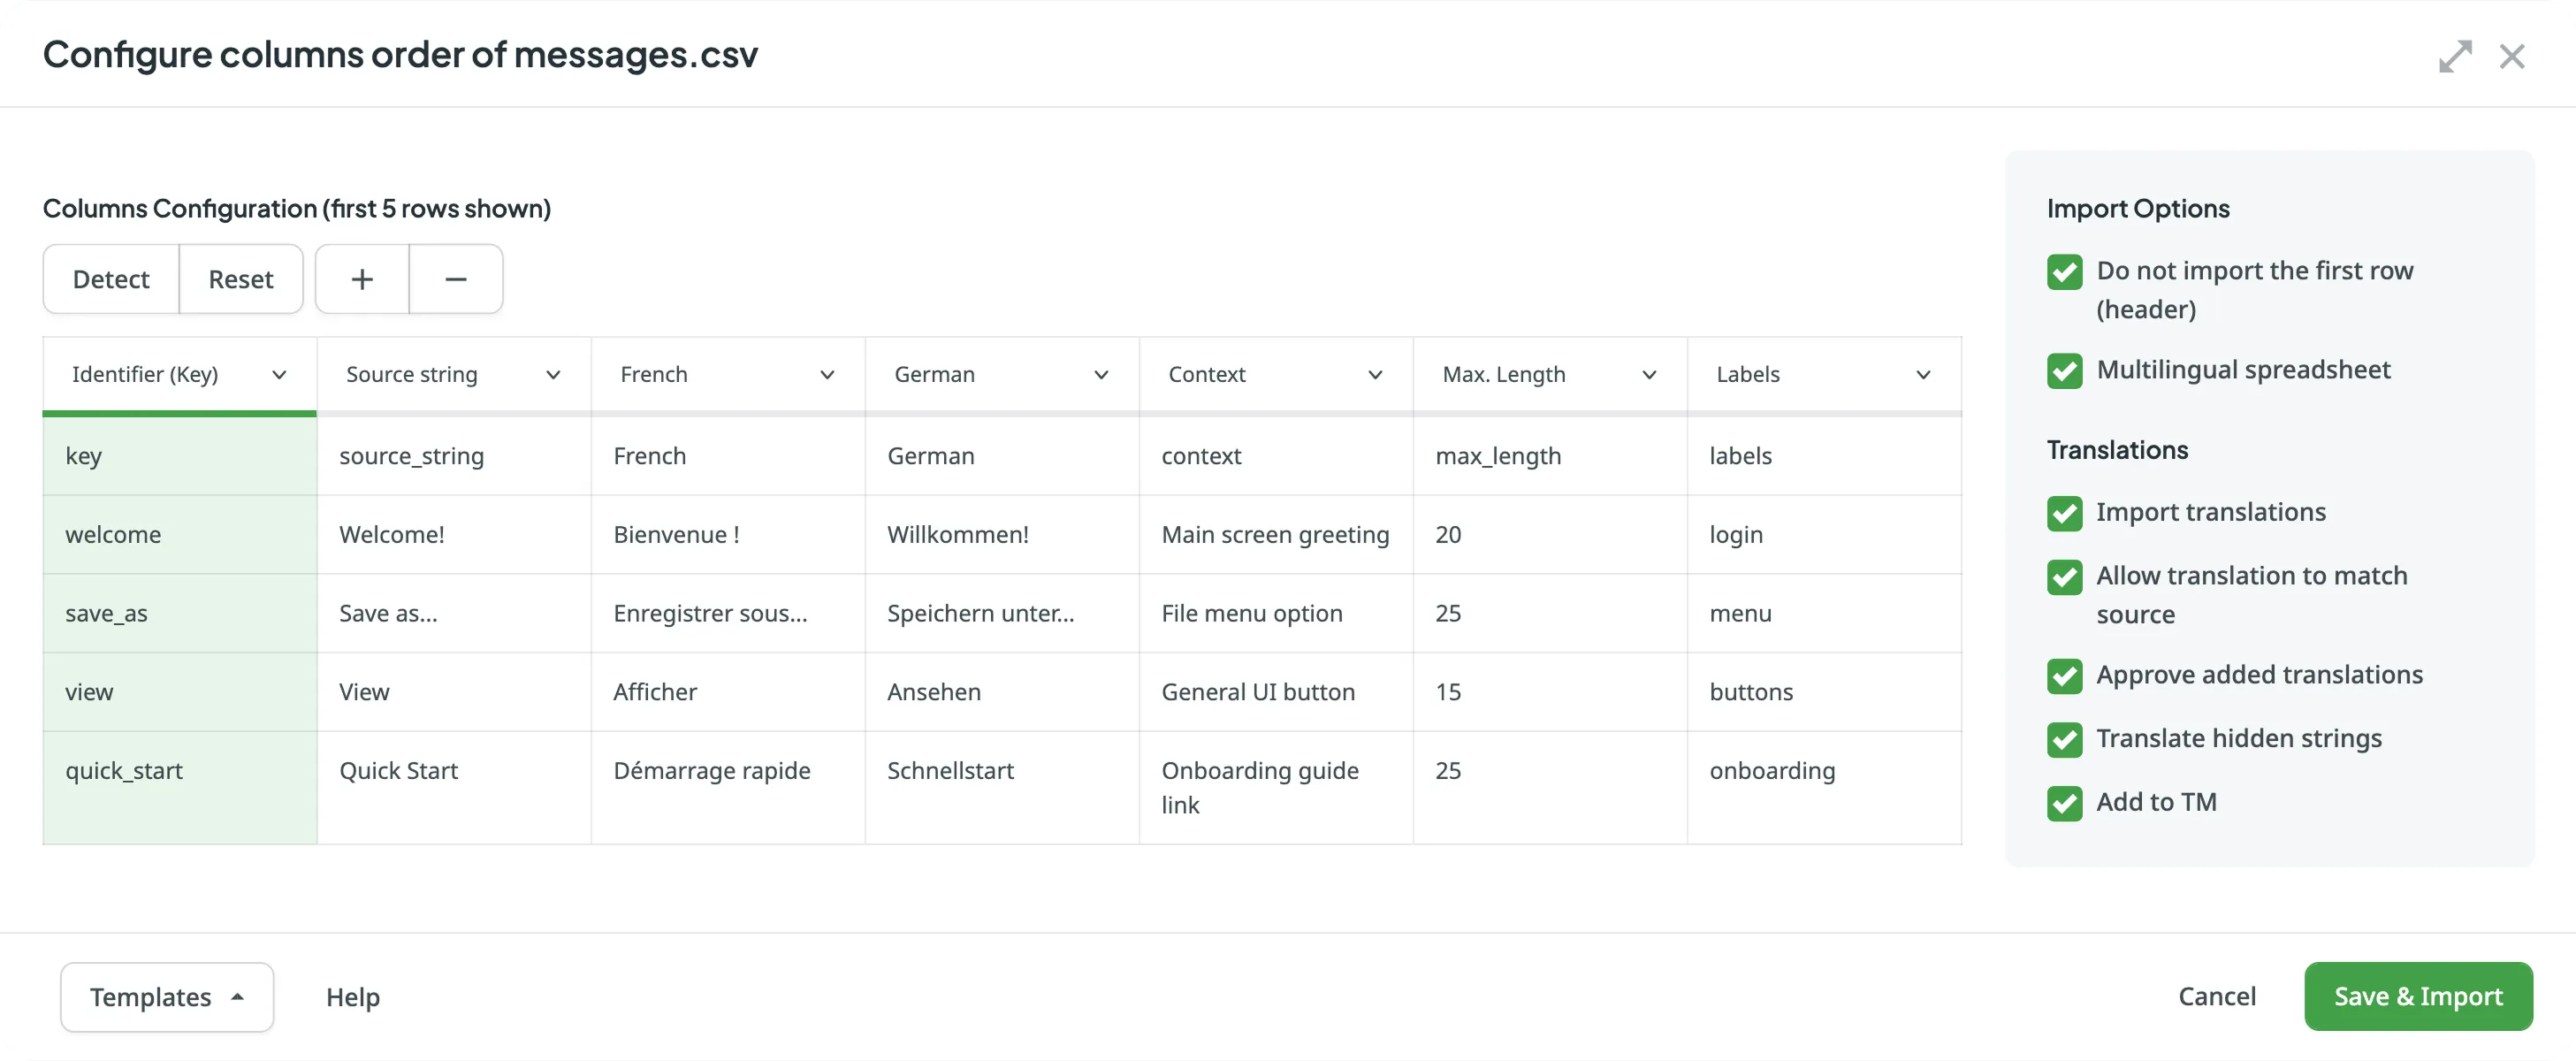Disable 'Approve added translations'
The image size is (2576, 1061).
tap(2066, 676)
